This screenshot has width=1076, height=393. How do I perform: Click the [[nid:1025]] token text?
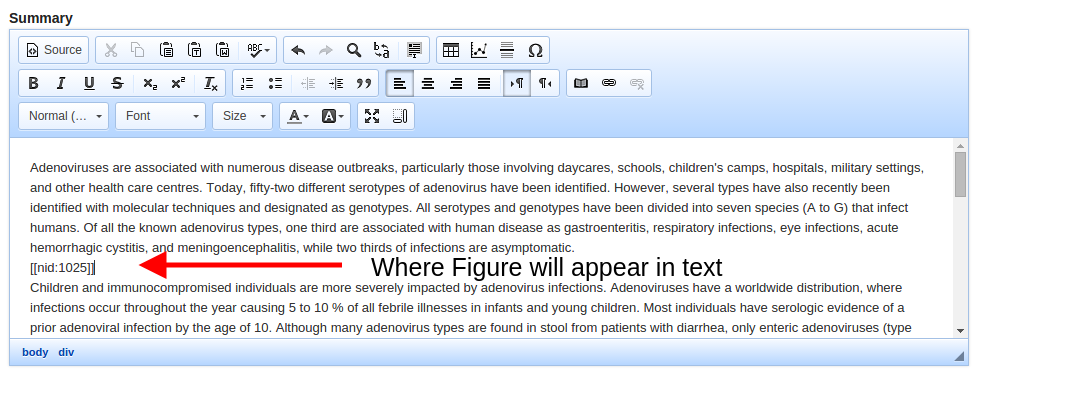click(x=62, y=267)
